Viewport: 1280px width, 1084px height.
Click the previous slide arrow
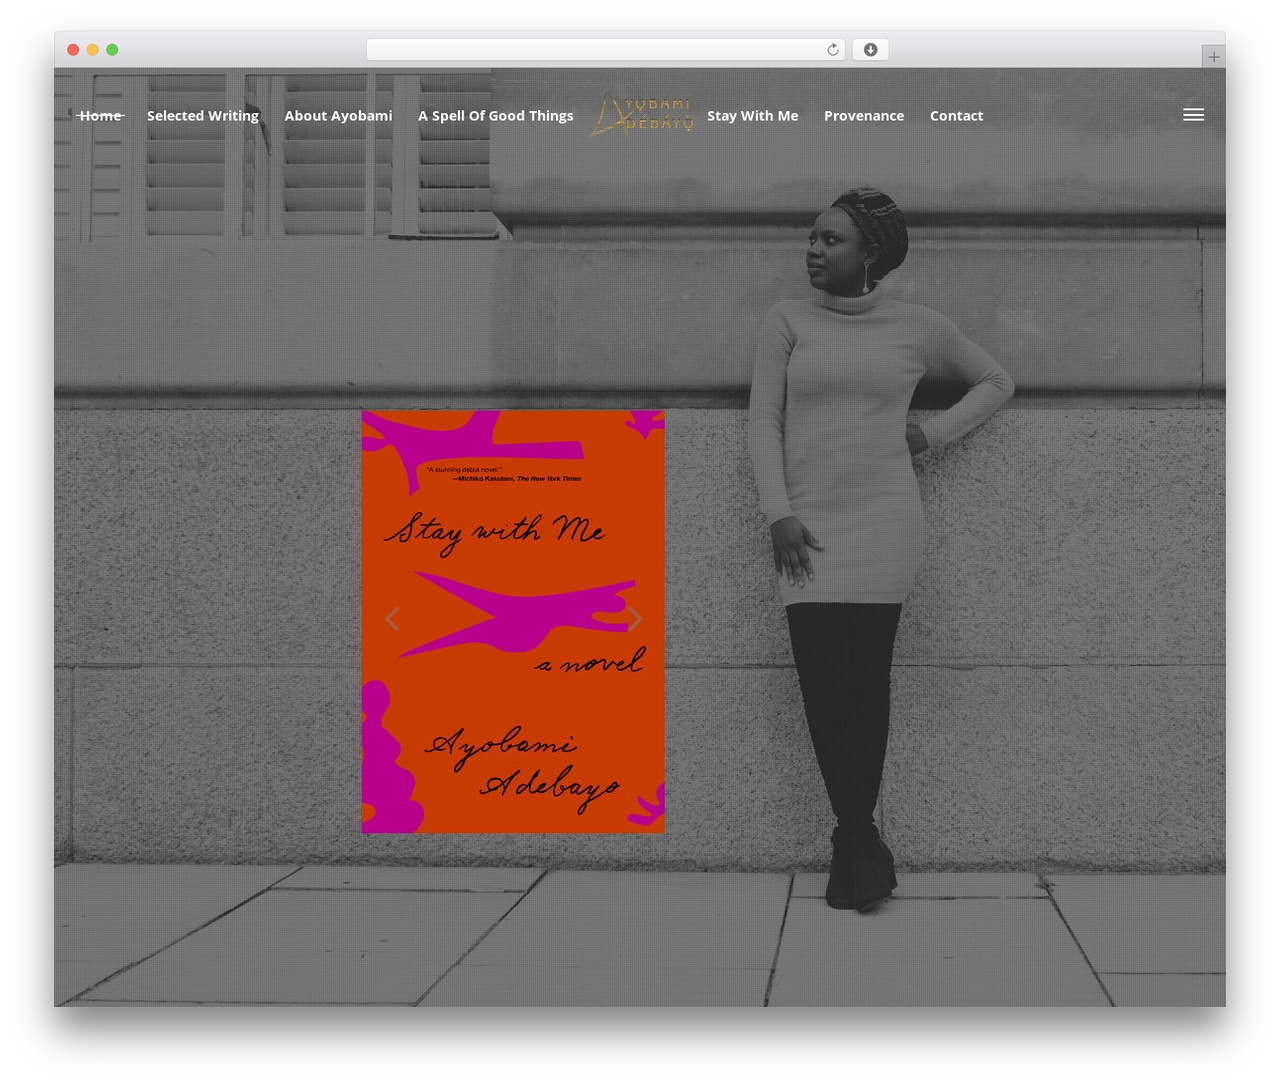coord(392,619)
